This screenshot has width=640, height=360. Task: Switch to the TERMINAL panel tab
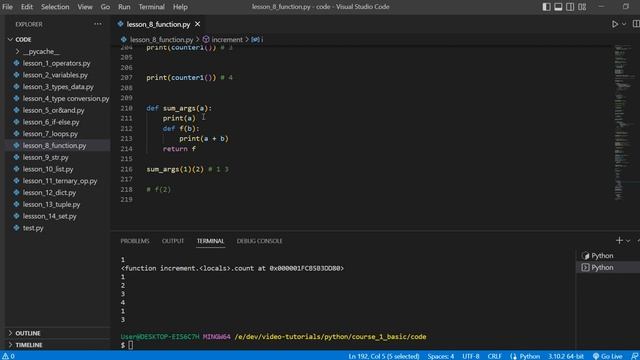tap(210, 241)
